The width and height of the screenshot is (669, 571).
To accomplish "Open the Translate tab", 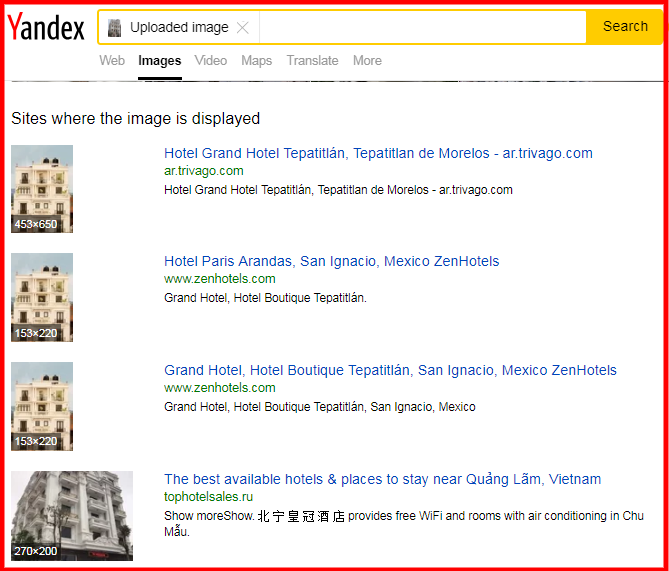I will 312,61.
